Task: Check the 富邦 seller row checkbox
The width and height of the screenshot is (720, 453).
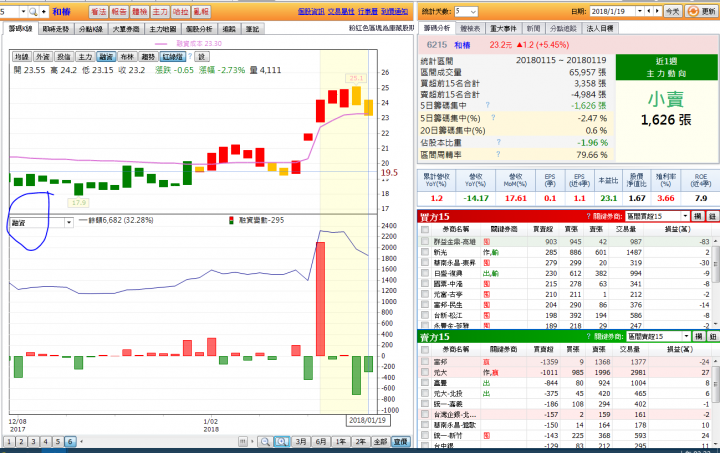Action: coord(425,362)
